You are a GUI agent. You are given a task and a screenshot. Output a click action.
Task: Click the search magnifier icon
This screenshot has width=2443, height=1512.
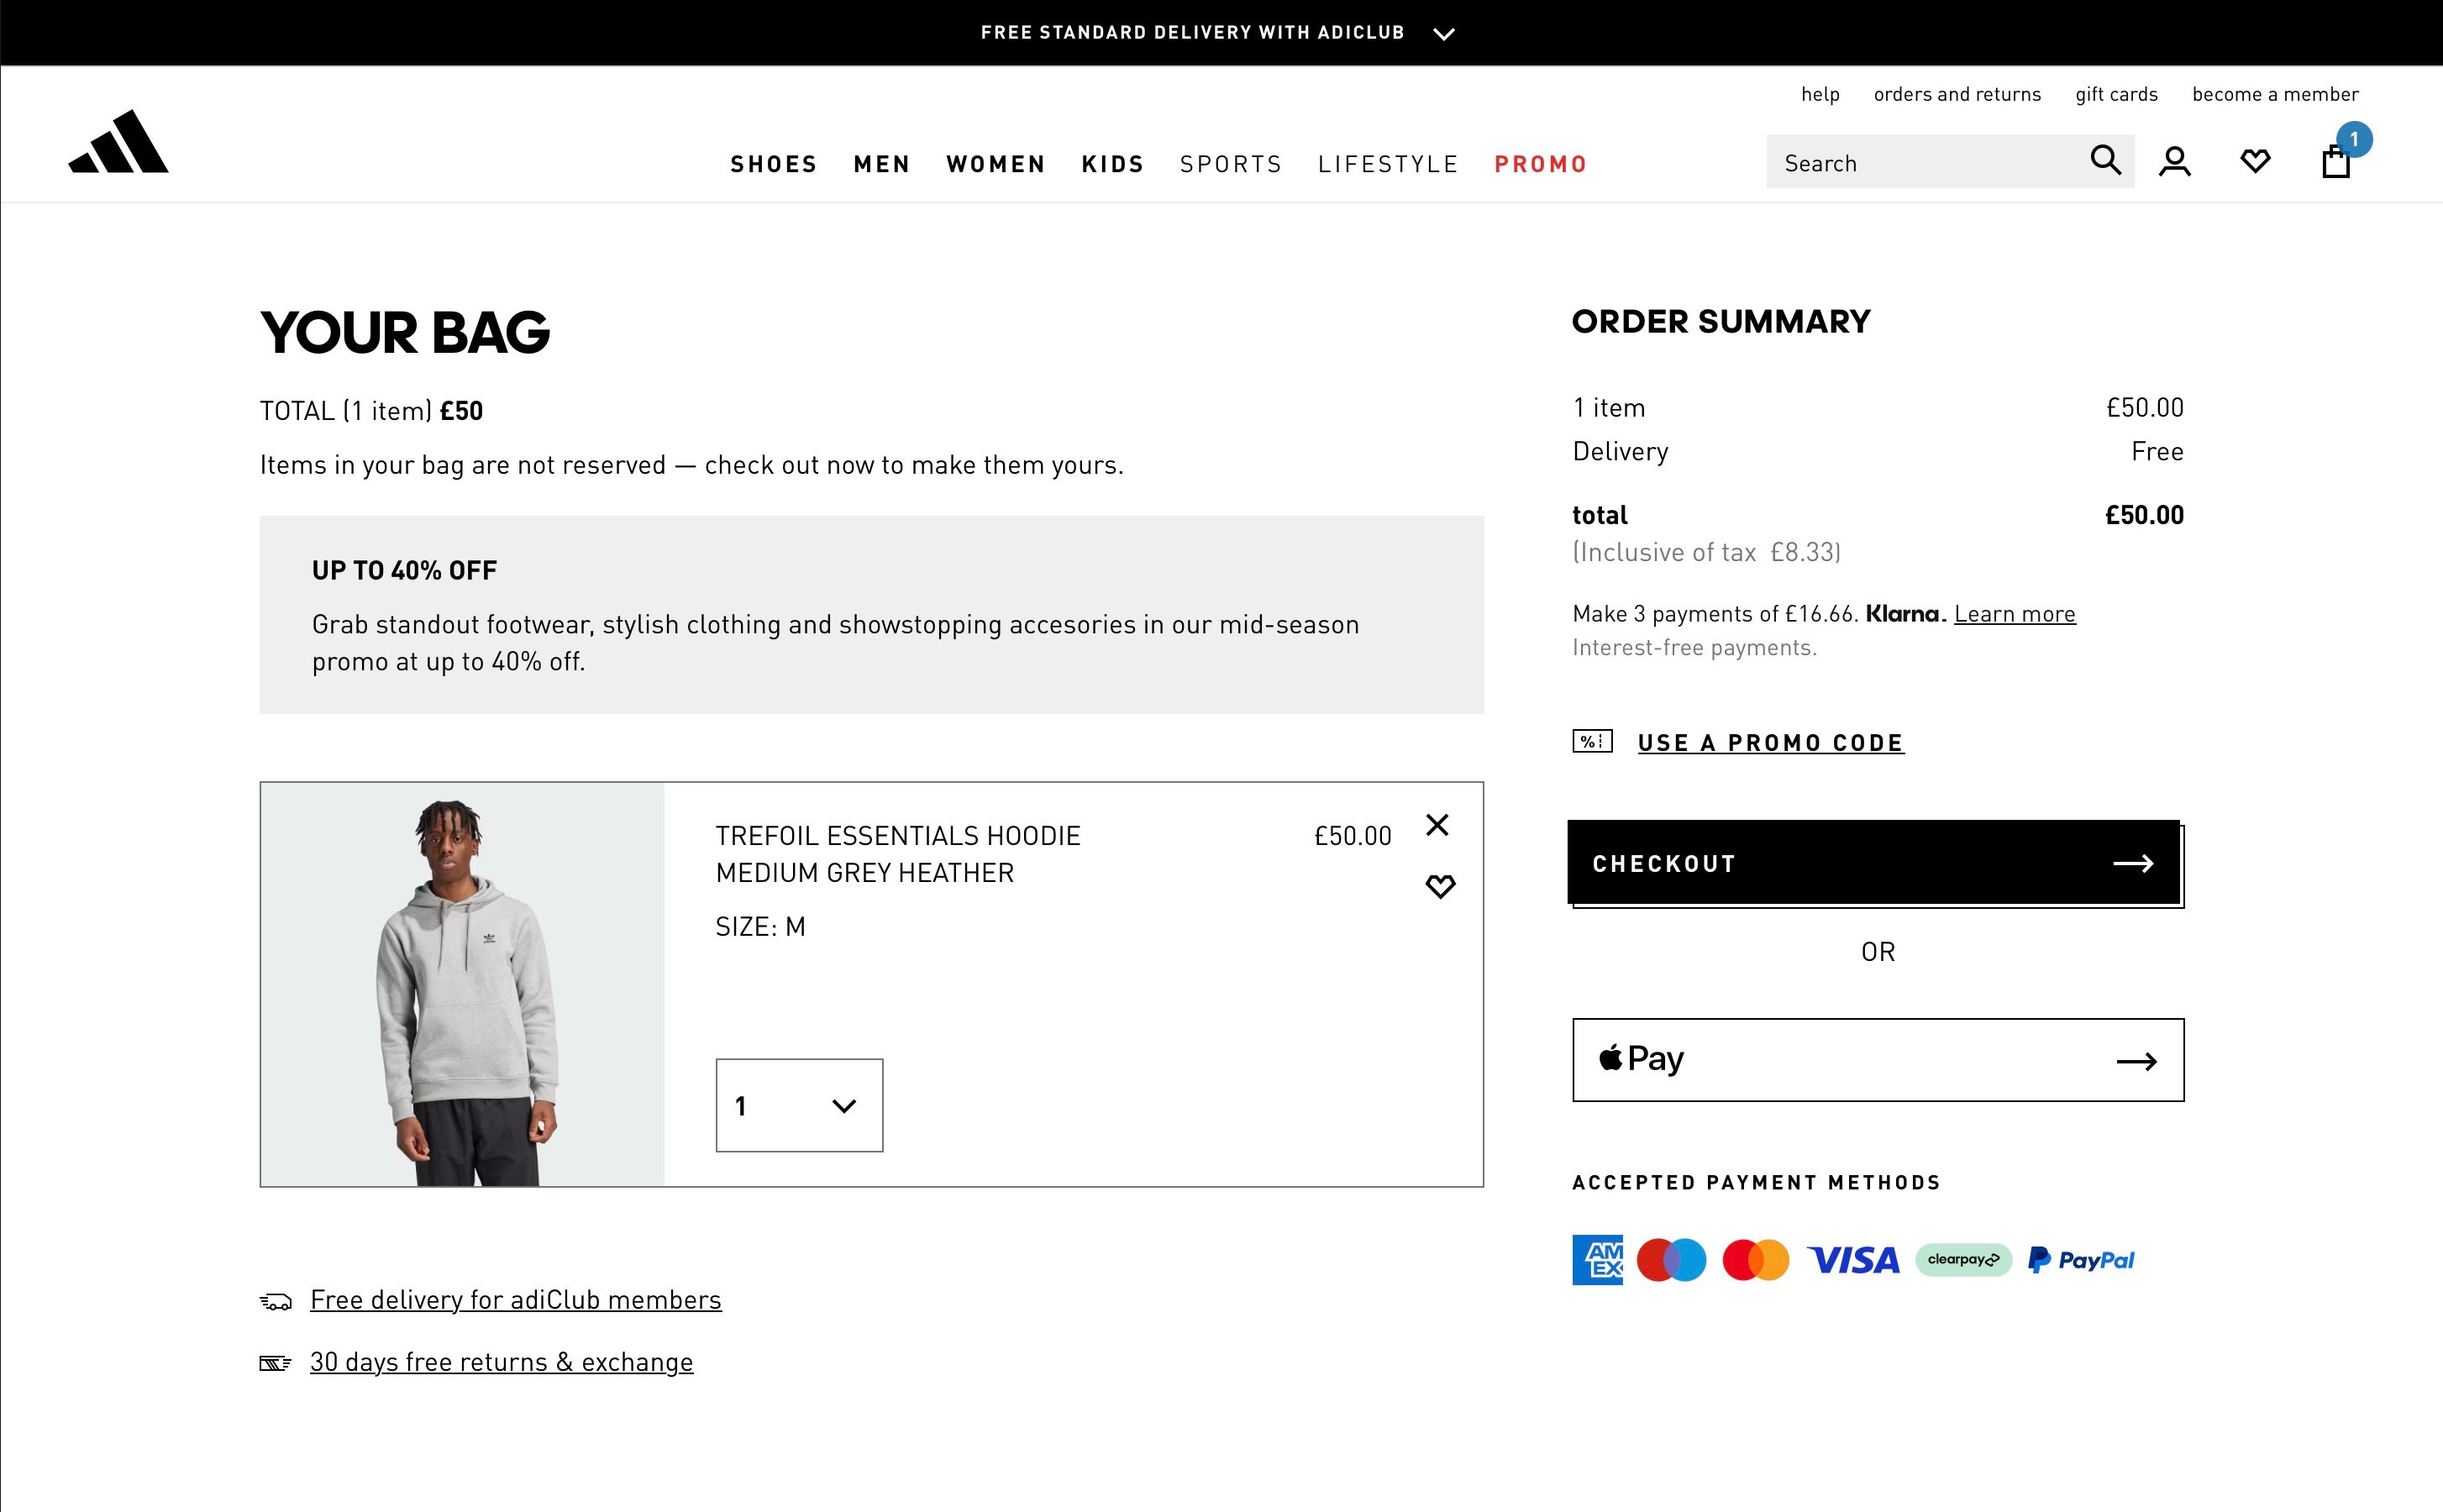tap(2105, 161)
